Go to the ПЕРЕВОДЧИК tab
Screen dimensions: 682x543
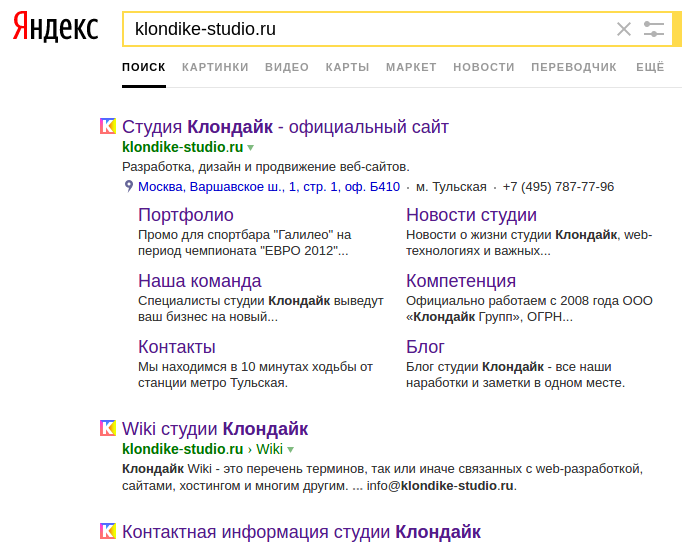[x=574, y=67]
